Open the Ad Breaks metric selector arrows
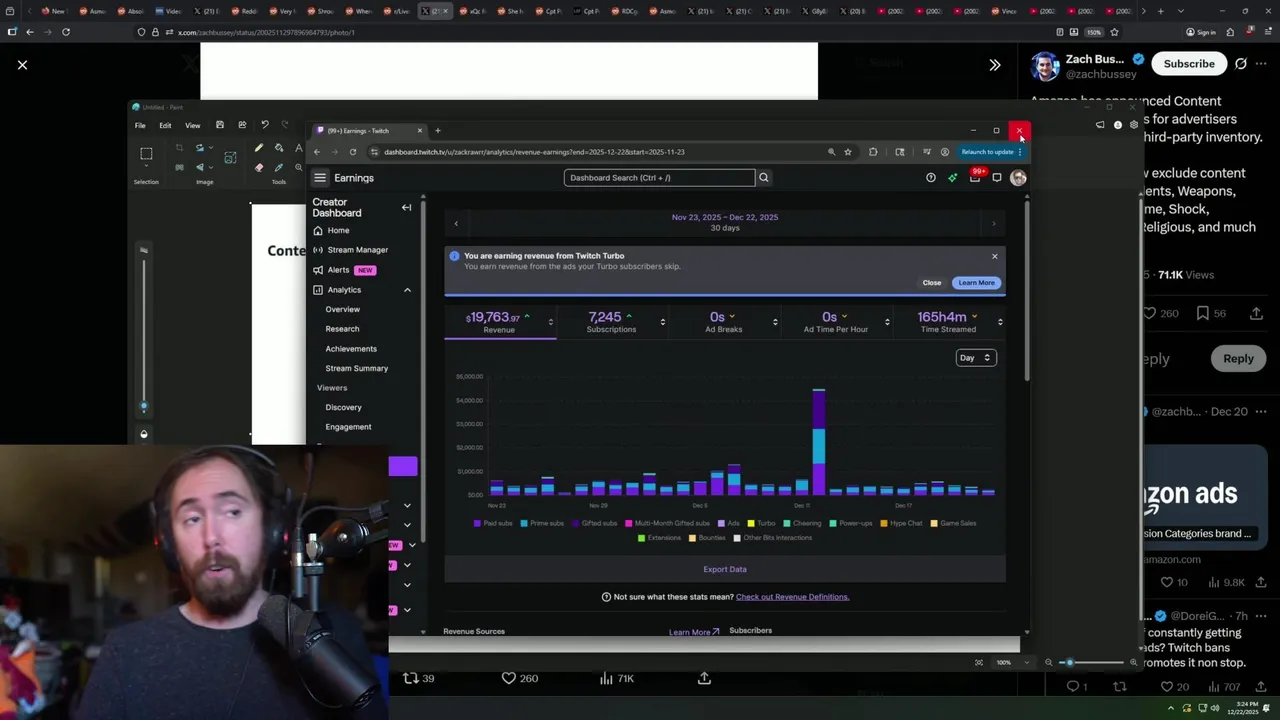This screenshot has width=1280, height=720. (x=774, y=322)
